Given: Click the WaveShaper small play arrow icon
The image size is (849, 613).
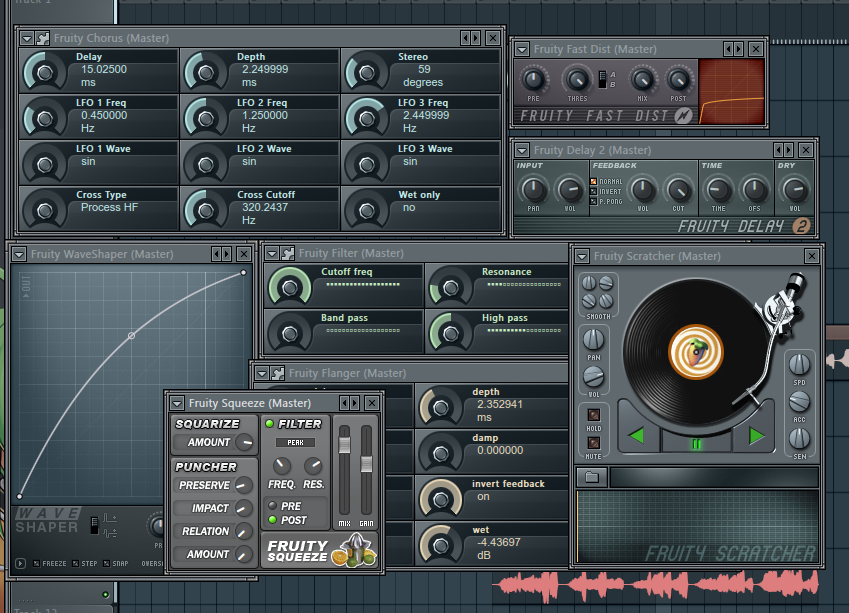Looking at the screenshot, I should pyautogui.click(x=20, y=564).
